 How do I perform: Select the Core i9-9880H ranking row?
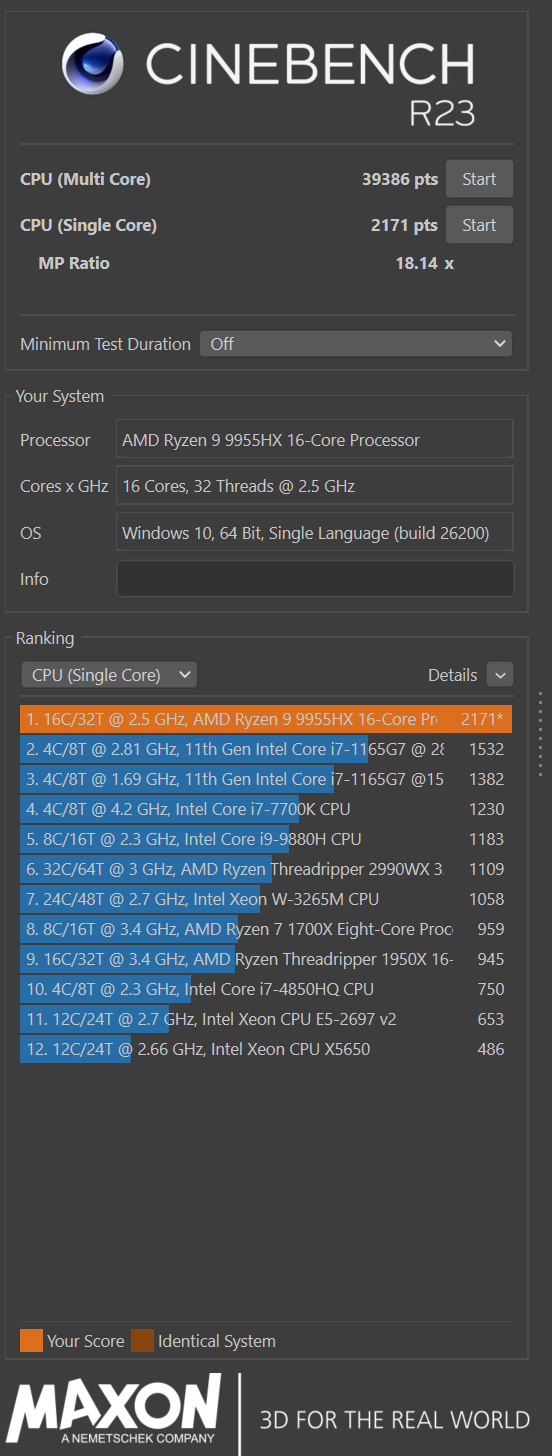[x=266, y=839]
